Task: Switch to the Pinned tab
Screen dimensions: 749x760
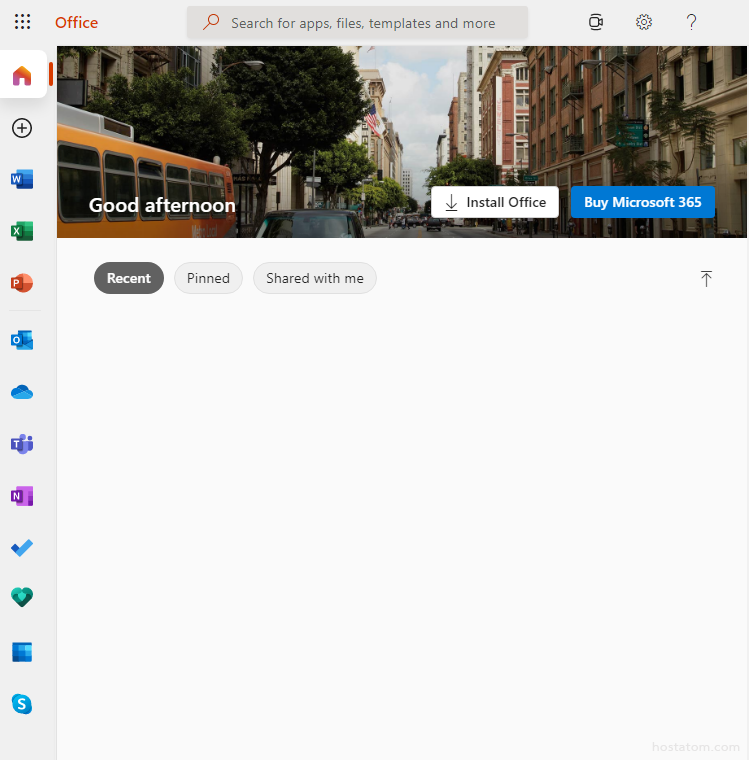Action: 208,278
